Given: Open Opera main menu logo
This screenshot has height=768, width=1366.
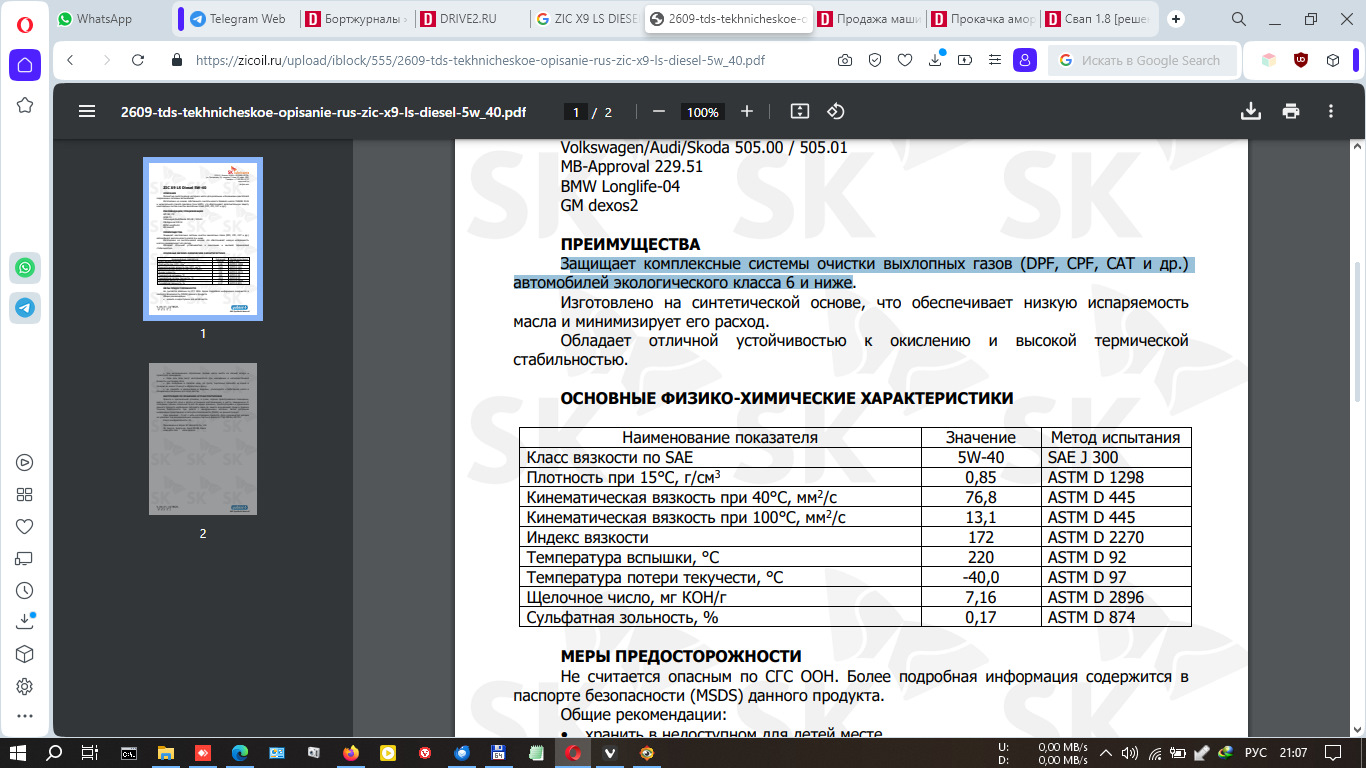Looking at the screenshot, I should tap(25, 23).
